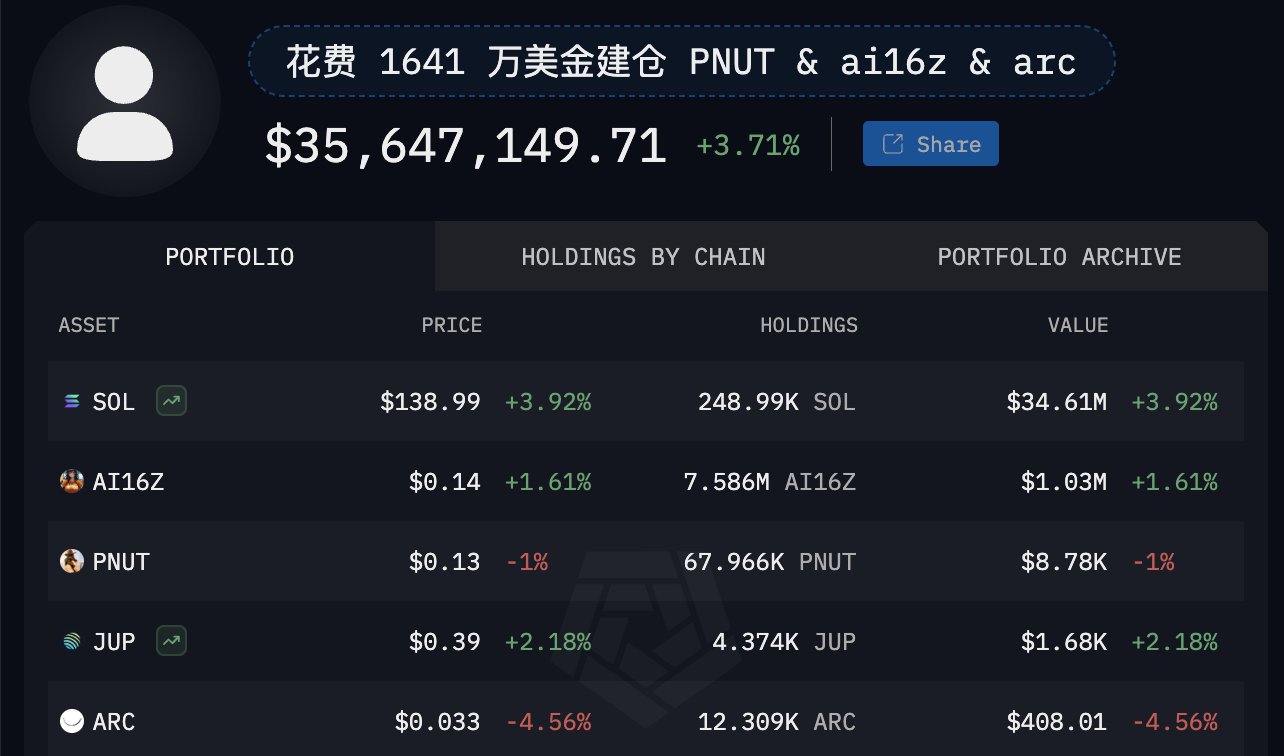Image resolution: width=1284 pixels, height=756 pixels.
Task: Sort by the ASSET column header
Action: point(89,325)
